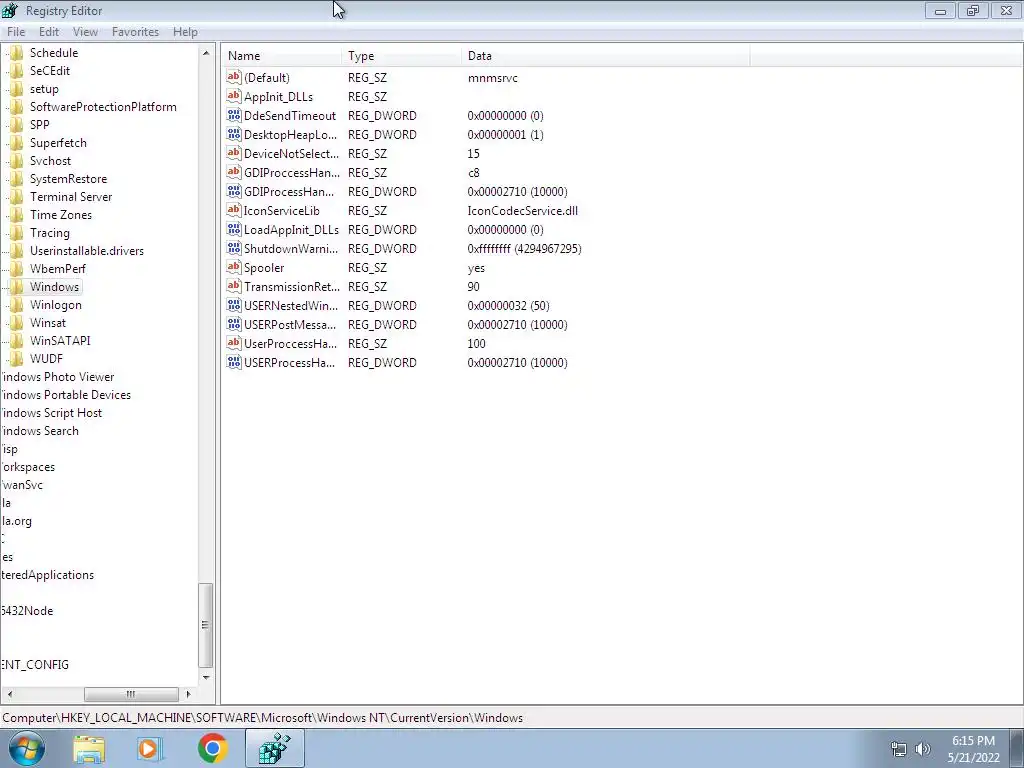Click the GDIProcessHan... REG_DWORD icon
The width and height of the screenshot is (1024, 768).
point(234,191)
